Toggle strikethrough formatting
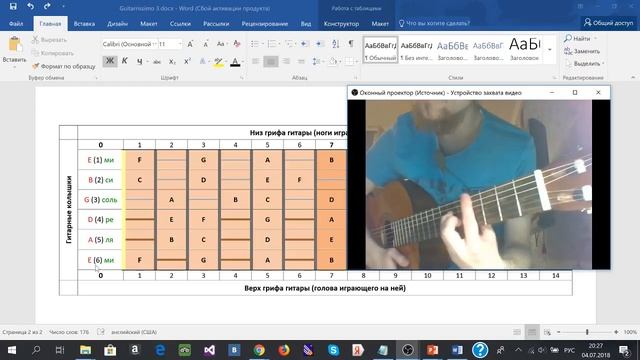This screenshot has height=360, width=640. pyautogui.click(x=157, y=62)
